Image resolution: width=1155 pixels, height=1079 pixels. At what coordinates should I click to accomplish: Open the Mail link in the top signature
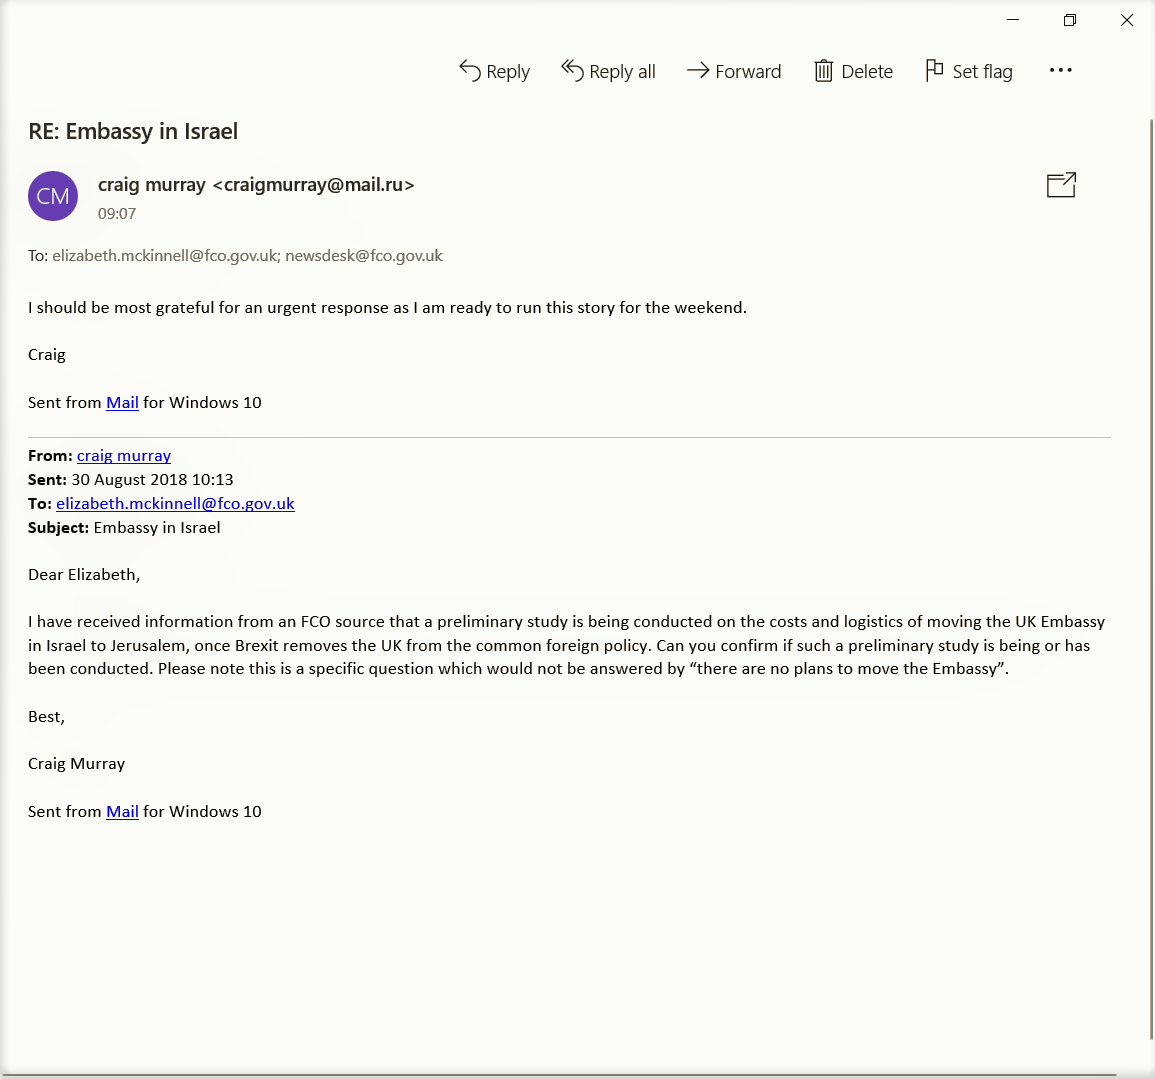tap(122, 403)
